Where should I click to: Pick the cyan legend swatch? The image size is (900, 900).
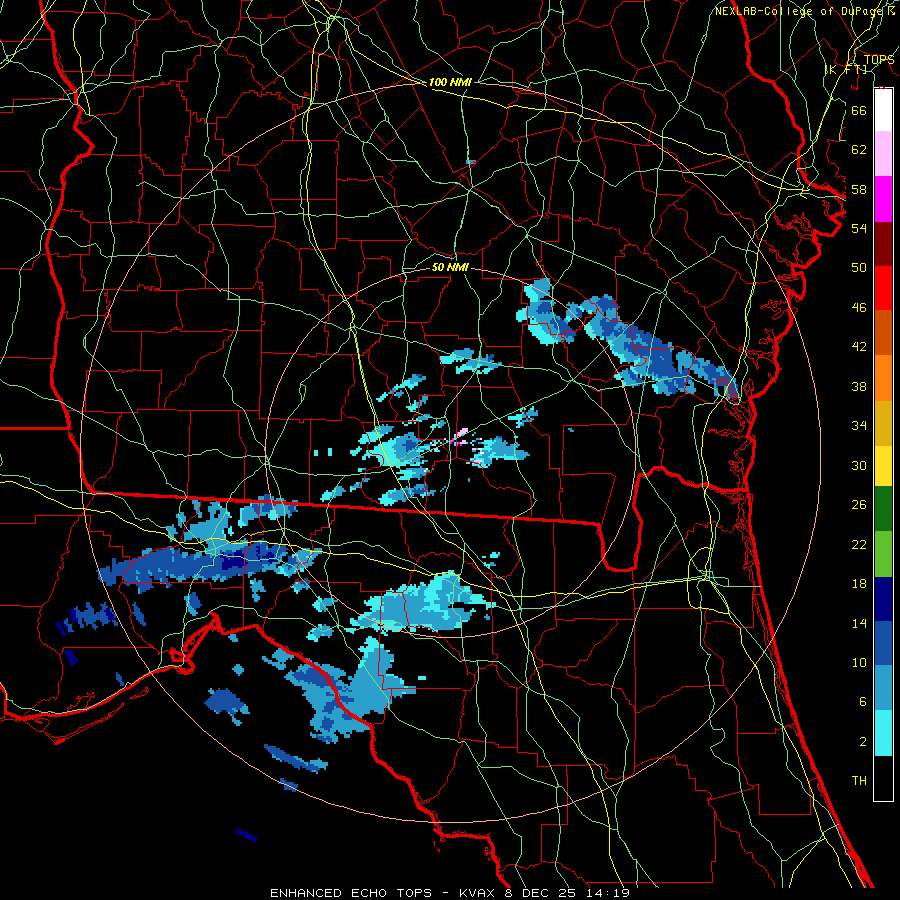(x=883, y=733)
